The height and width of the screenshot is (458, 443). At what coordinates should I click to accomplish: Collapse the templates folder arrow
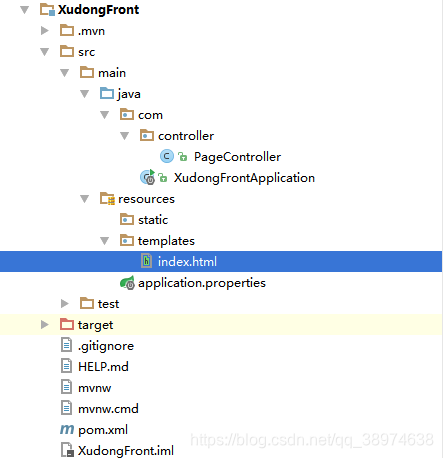(x=105, y=241)
